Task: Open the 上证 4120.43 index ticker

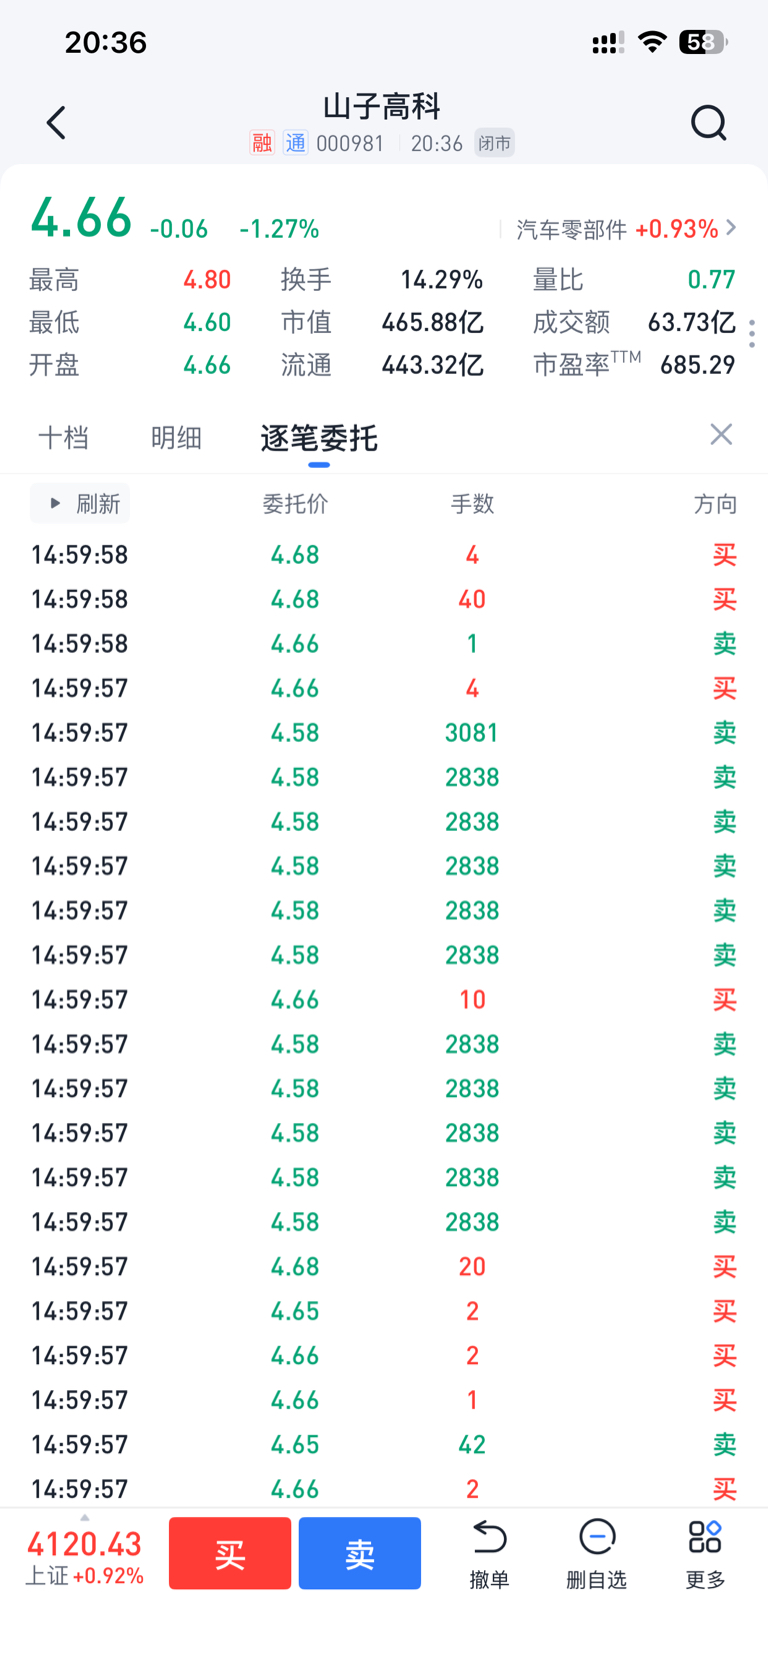Action: point(84,1555)
